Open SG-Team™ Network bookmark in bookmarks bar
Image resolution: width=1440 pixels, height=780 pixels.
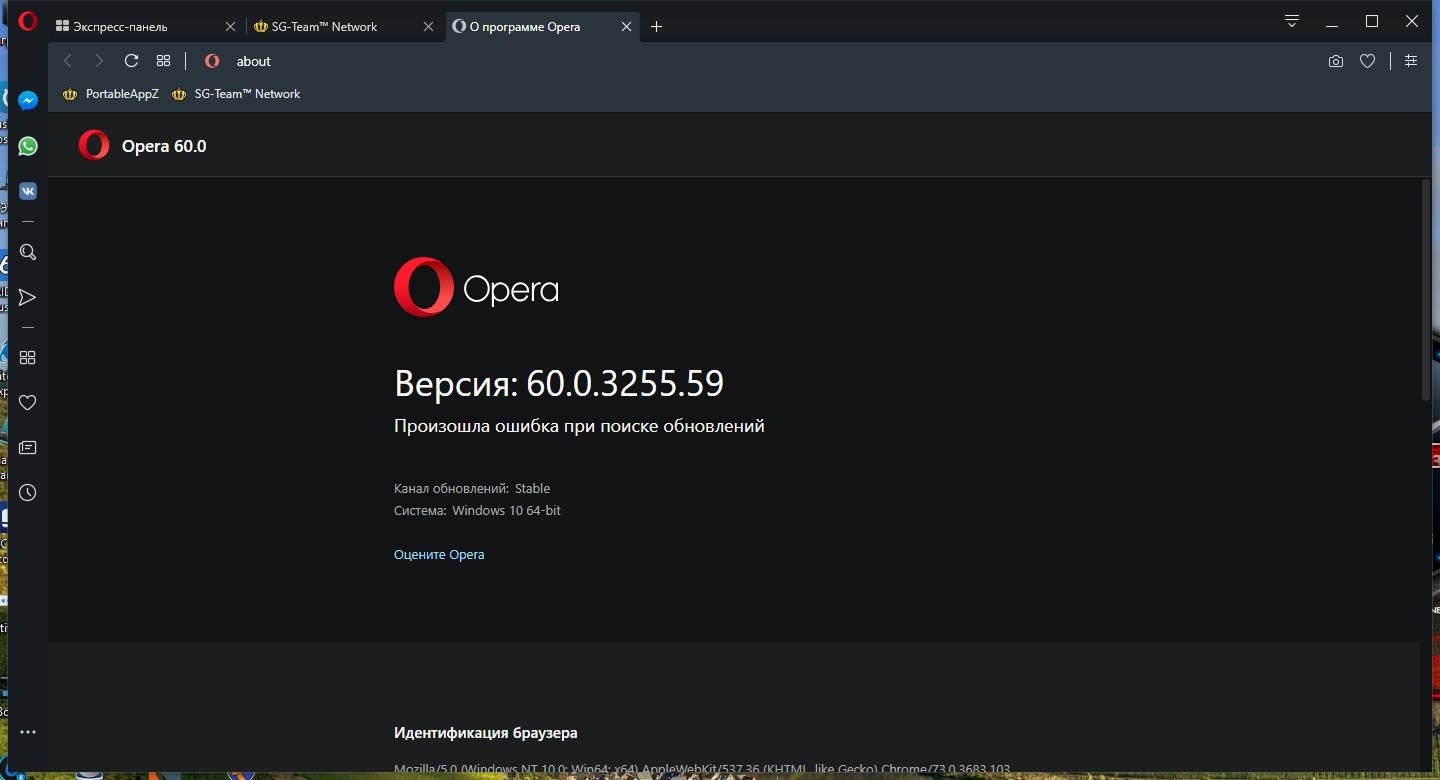pos(236,94)
